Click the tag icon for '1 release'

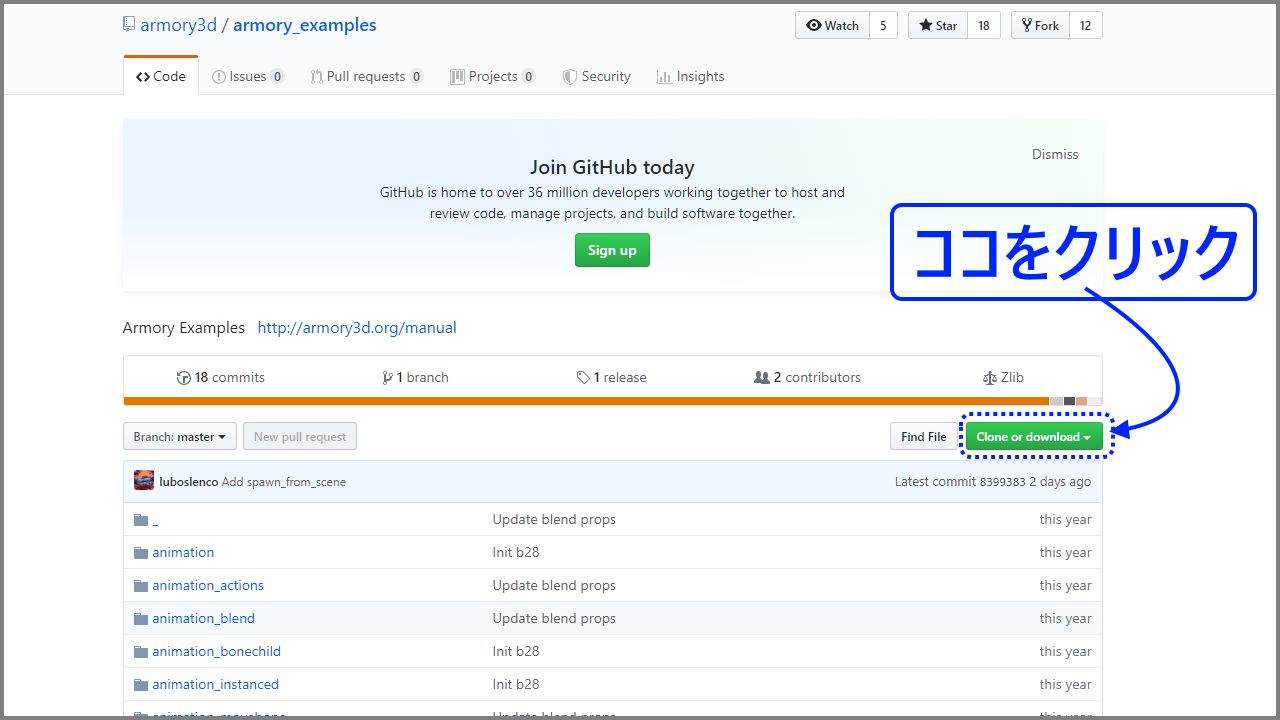pyautogui.click(x=583, y=377)
